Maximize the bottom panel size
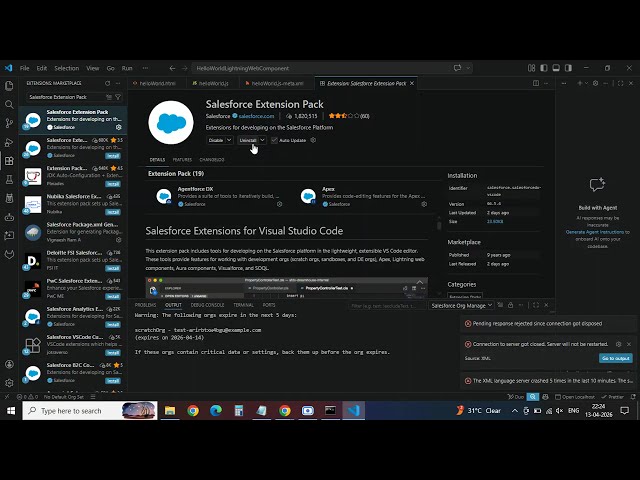This screenshot has height=480, width=640. [536, 305]
